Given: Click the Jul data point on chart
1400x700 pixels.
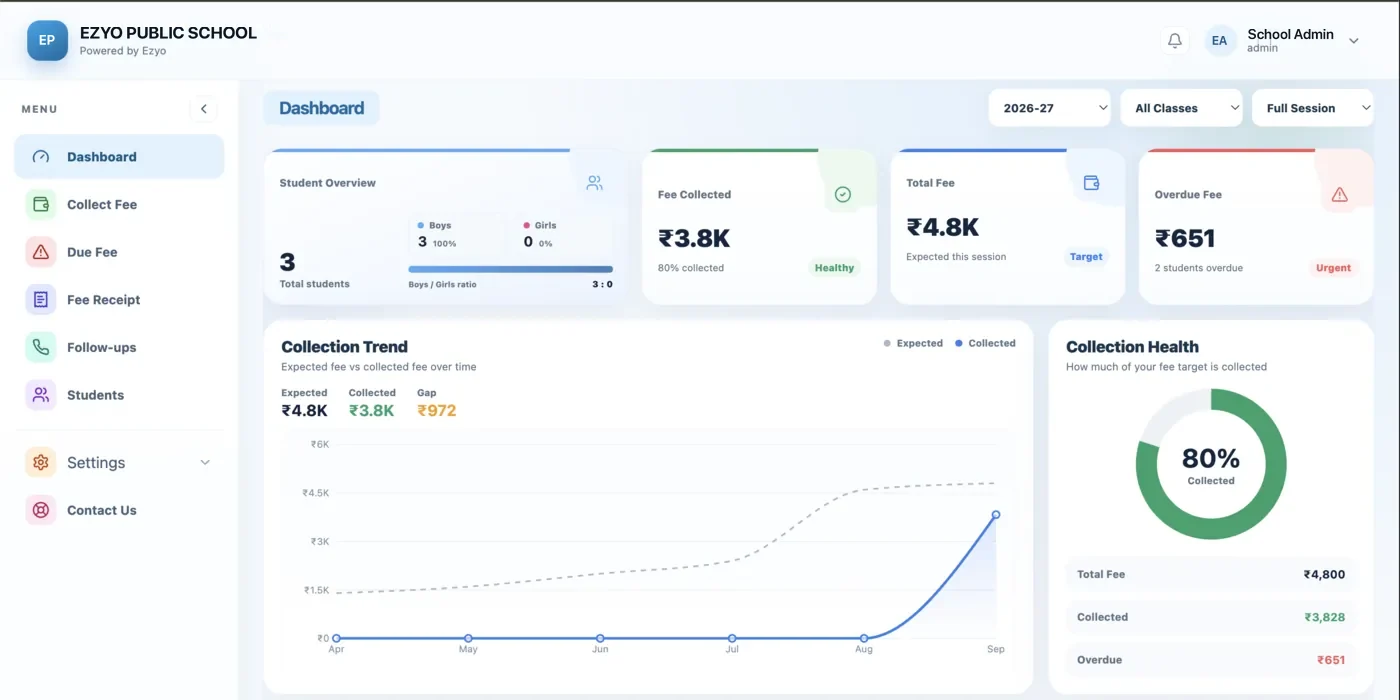Looking at the screenshot, I should 732,638.
